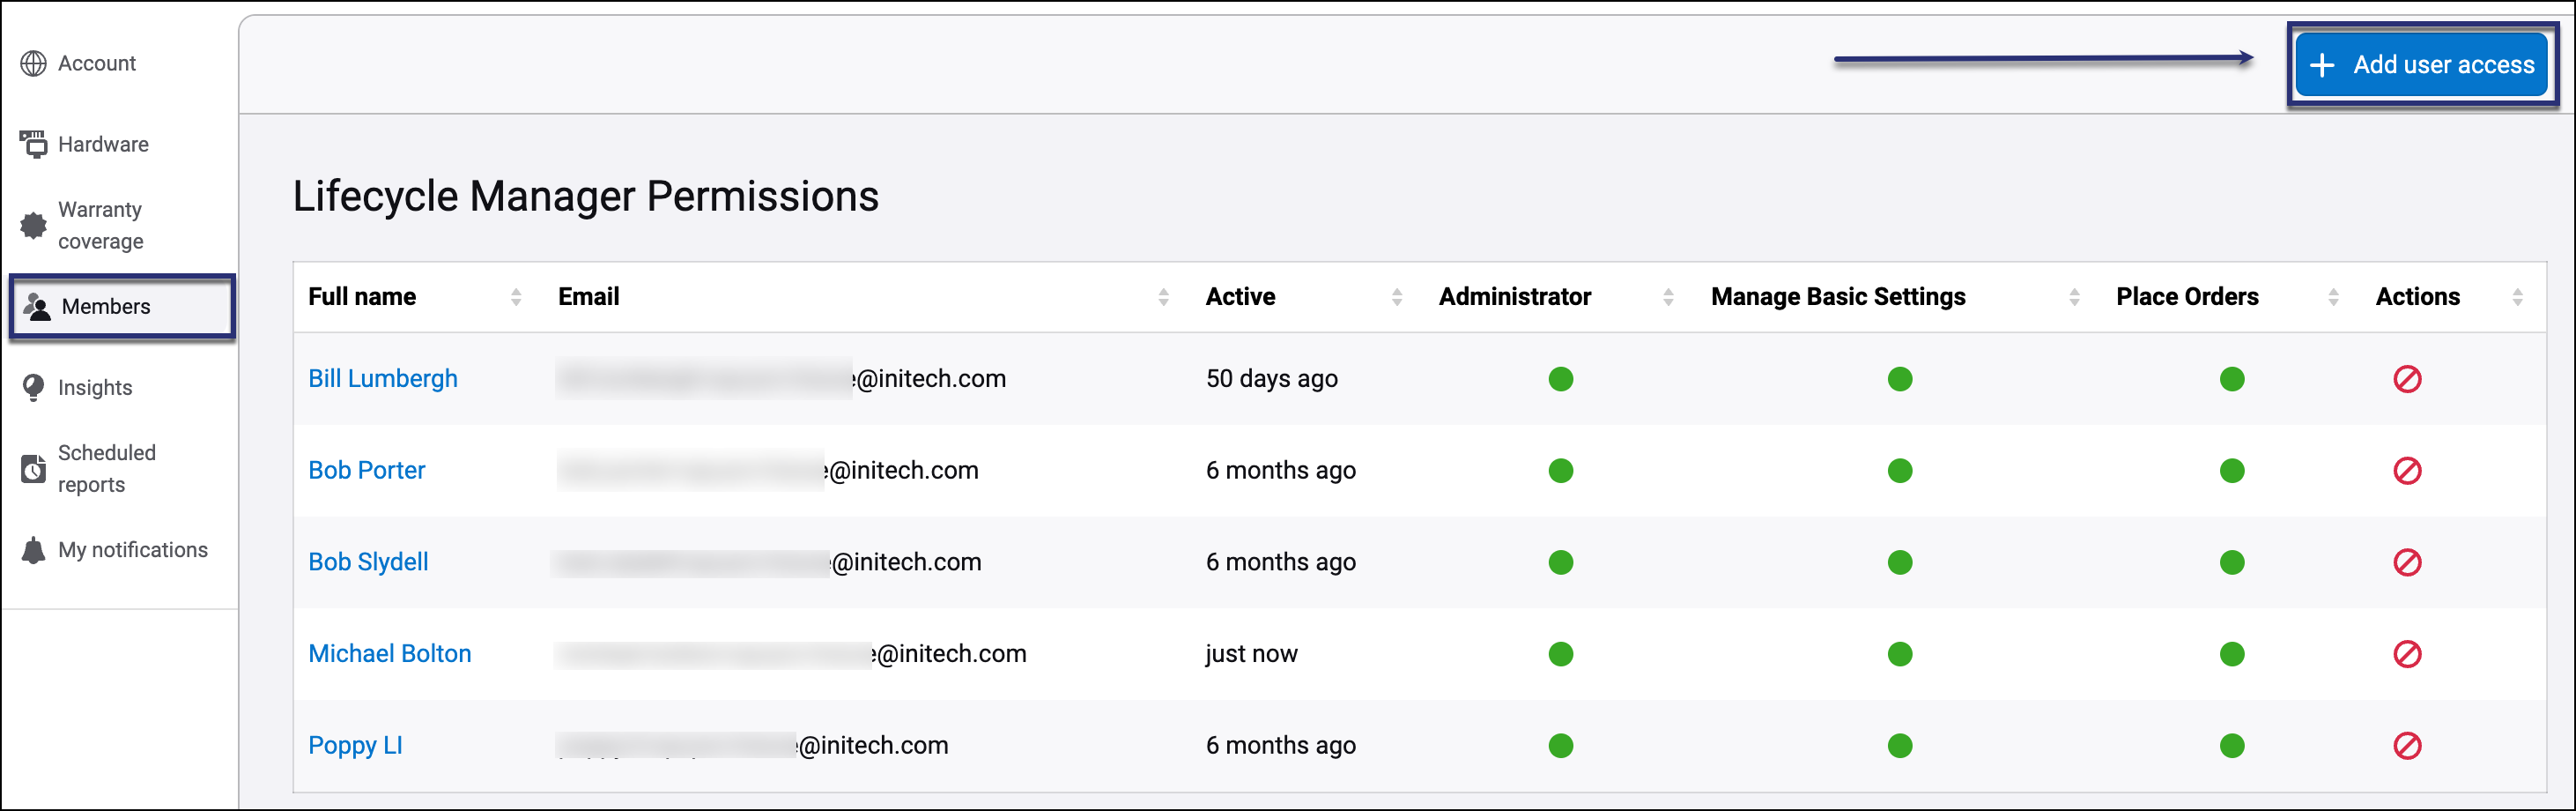Click the Insights lightbulb icon
Screen dimensions: 2576x811
click(x=33, y=388)
